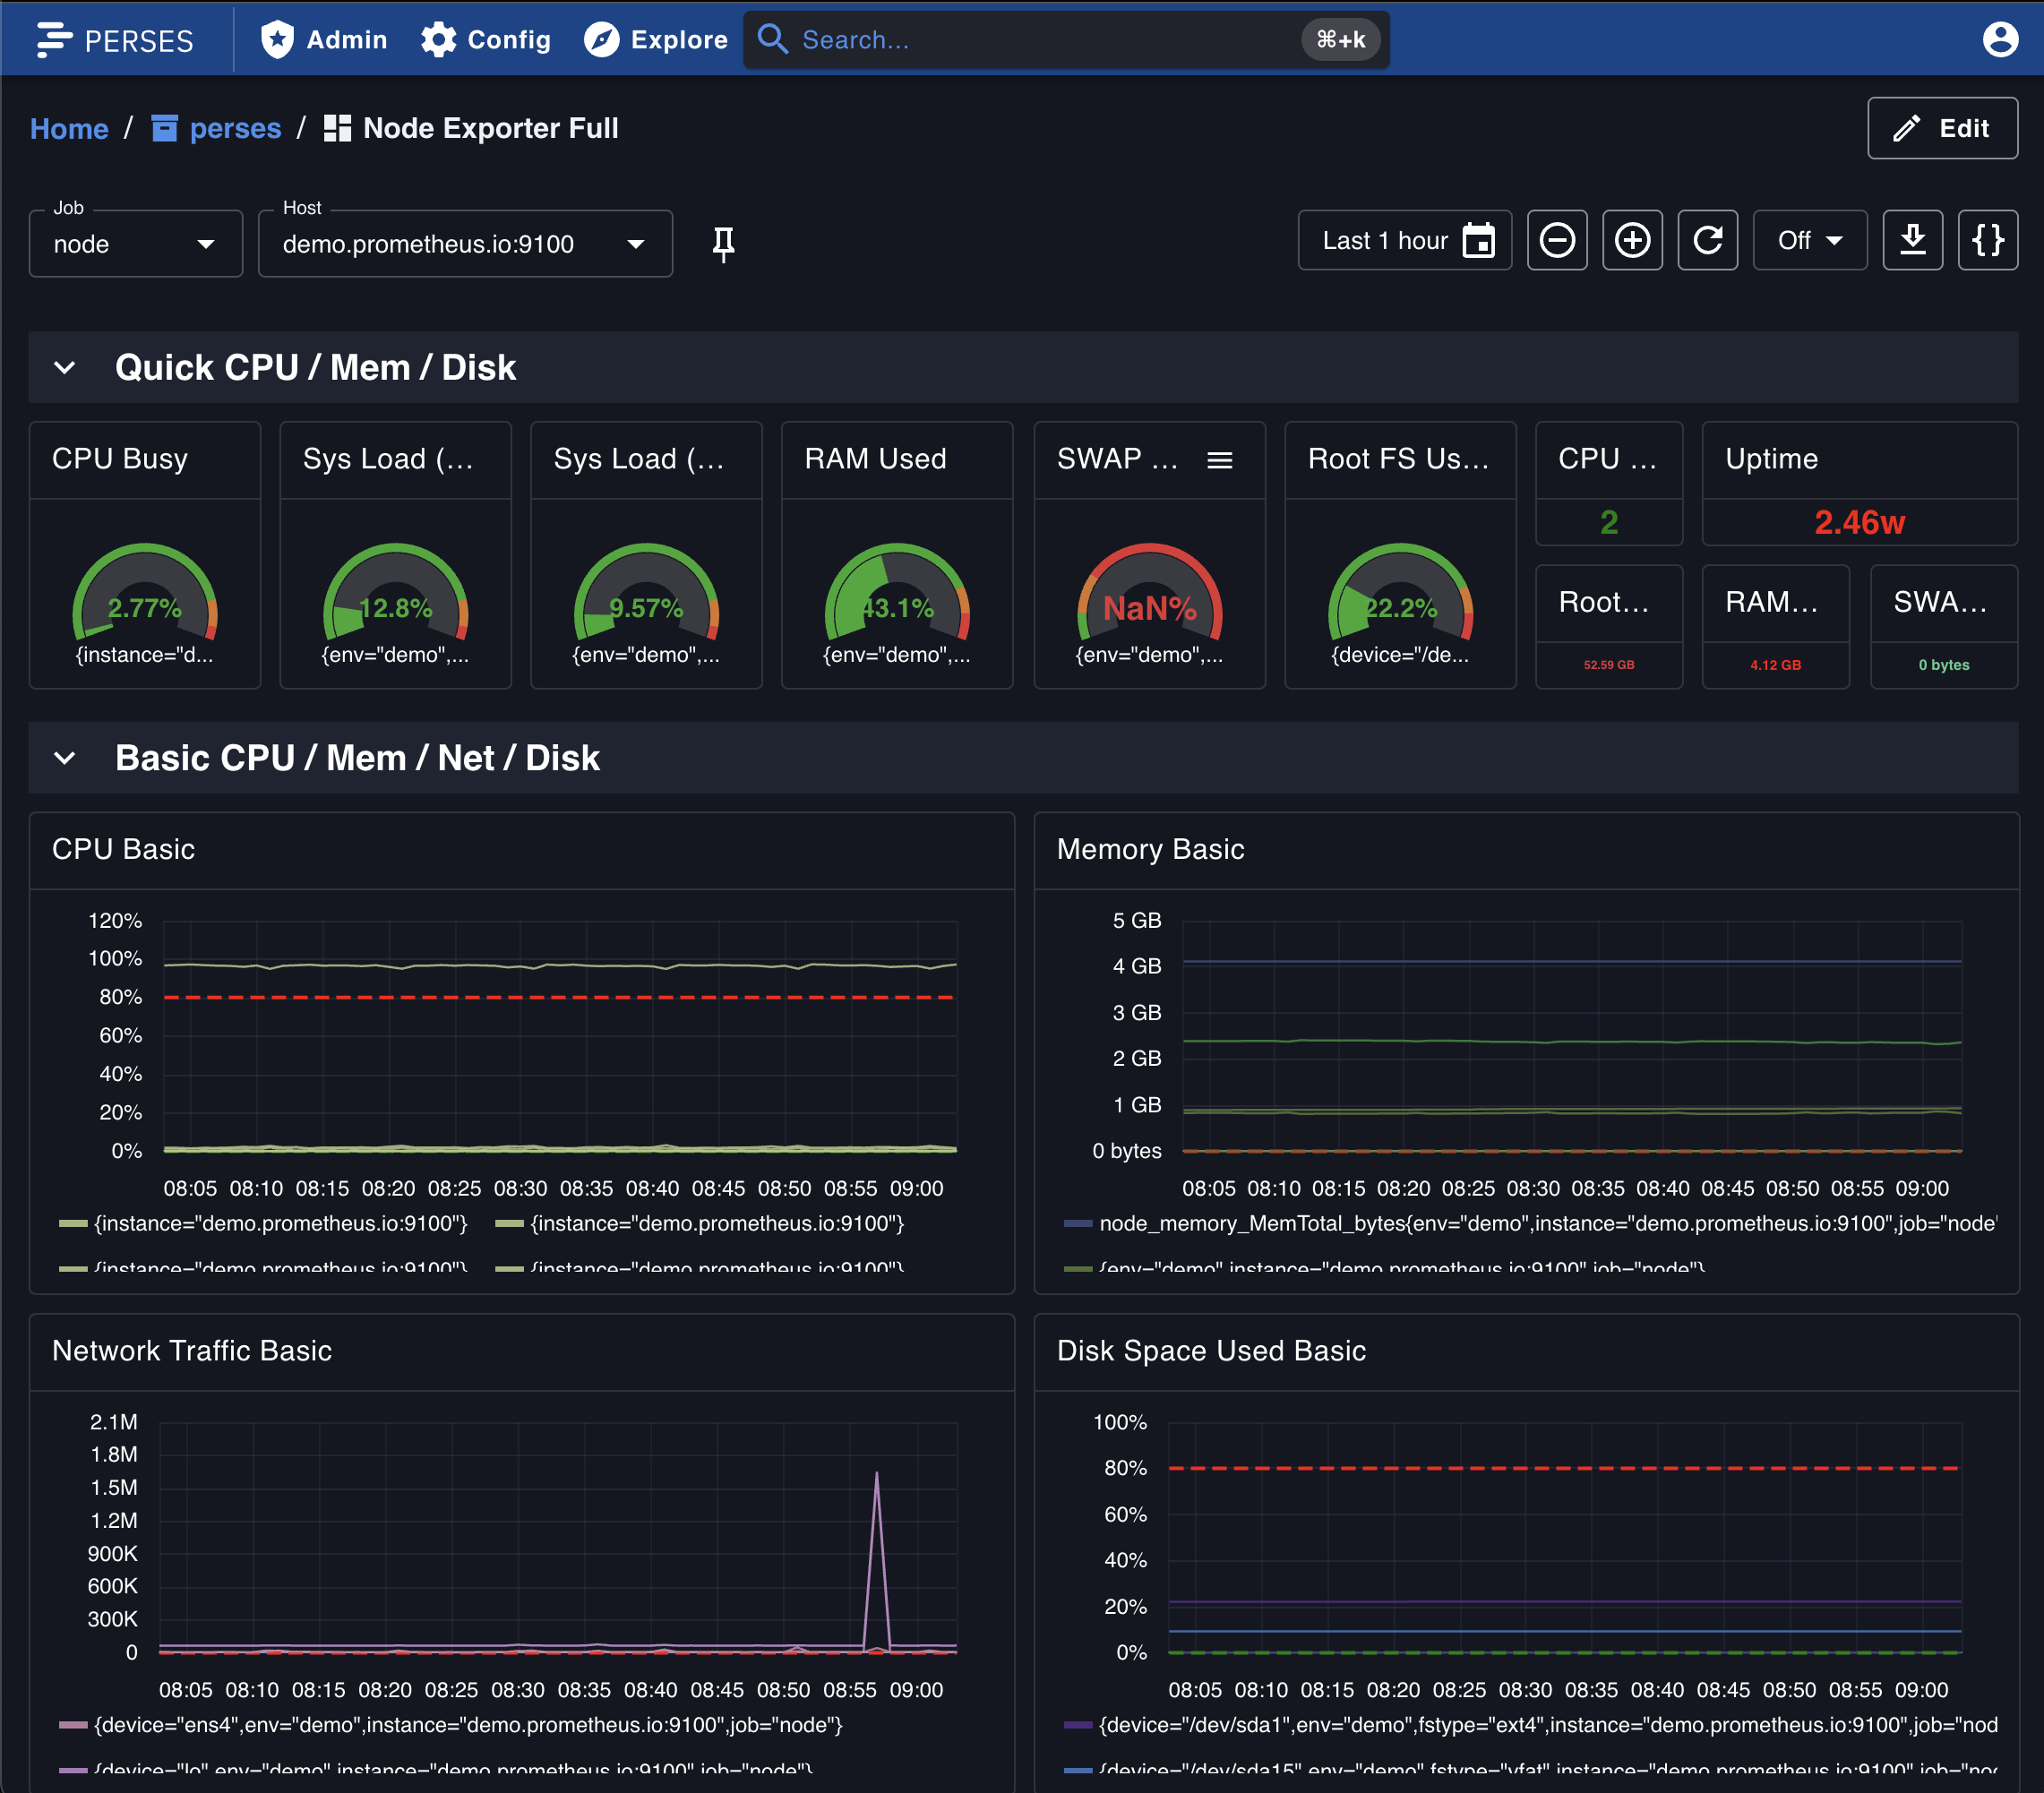Toggle first CPU Basic legend series
Image resolution: width=2044 pixels, height=1793 pixels.
click(x=280, y=1223)
